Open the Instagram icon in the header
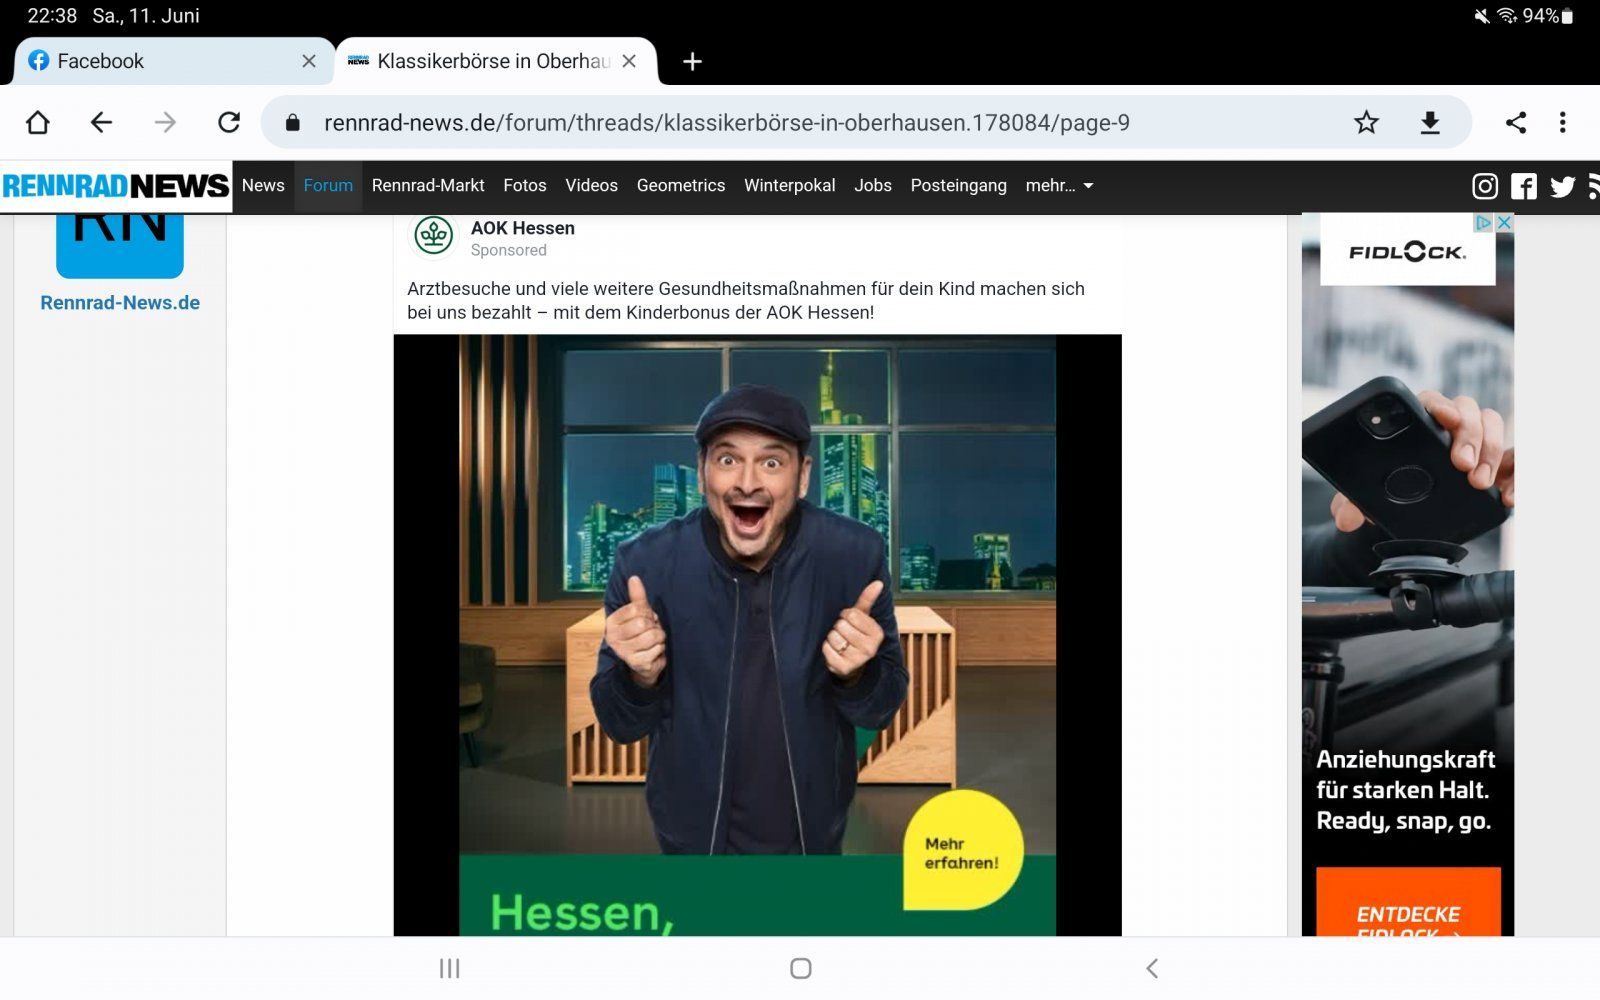 click(1485, 185)
